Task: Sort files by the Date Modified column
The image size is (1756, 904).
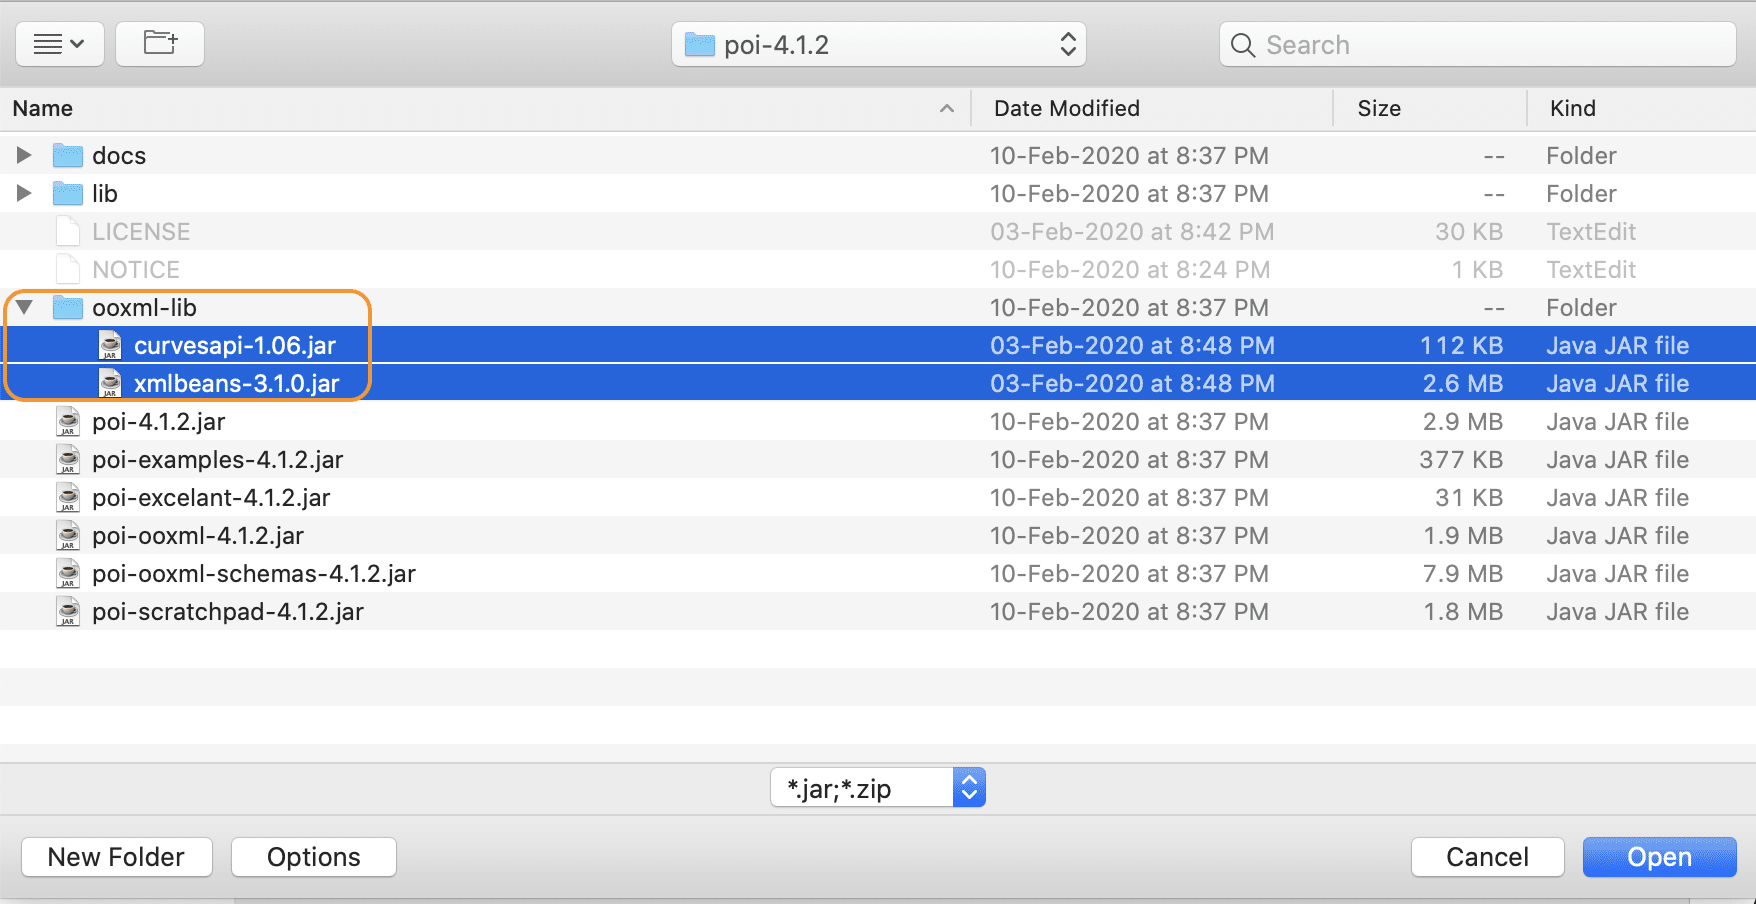Action: tap(1066, 108)
